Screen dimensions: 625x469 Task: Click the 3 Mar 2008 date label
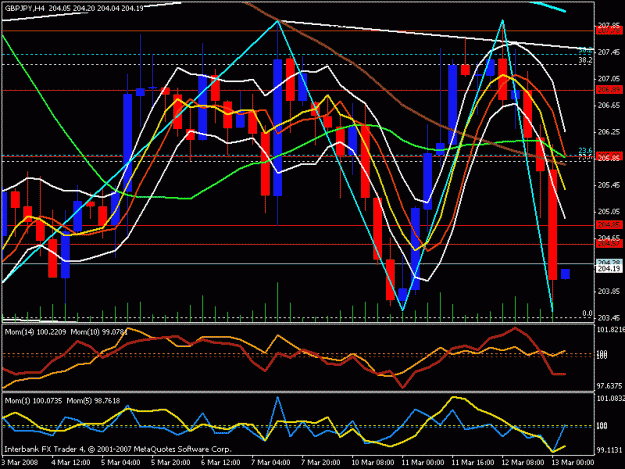pyautogui.click(x=20, y=463)
